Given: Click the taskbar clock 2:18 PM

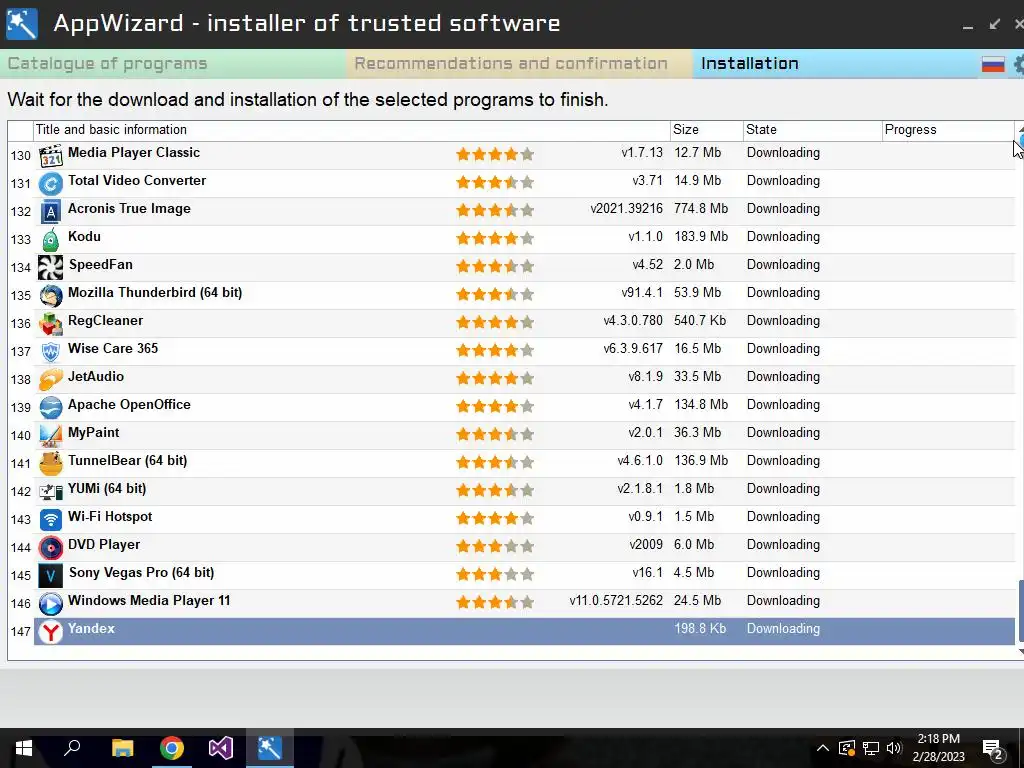Looking at the screenshot, I should pos(938,739).
